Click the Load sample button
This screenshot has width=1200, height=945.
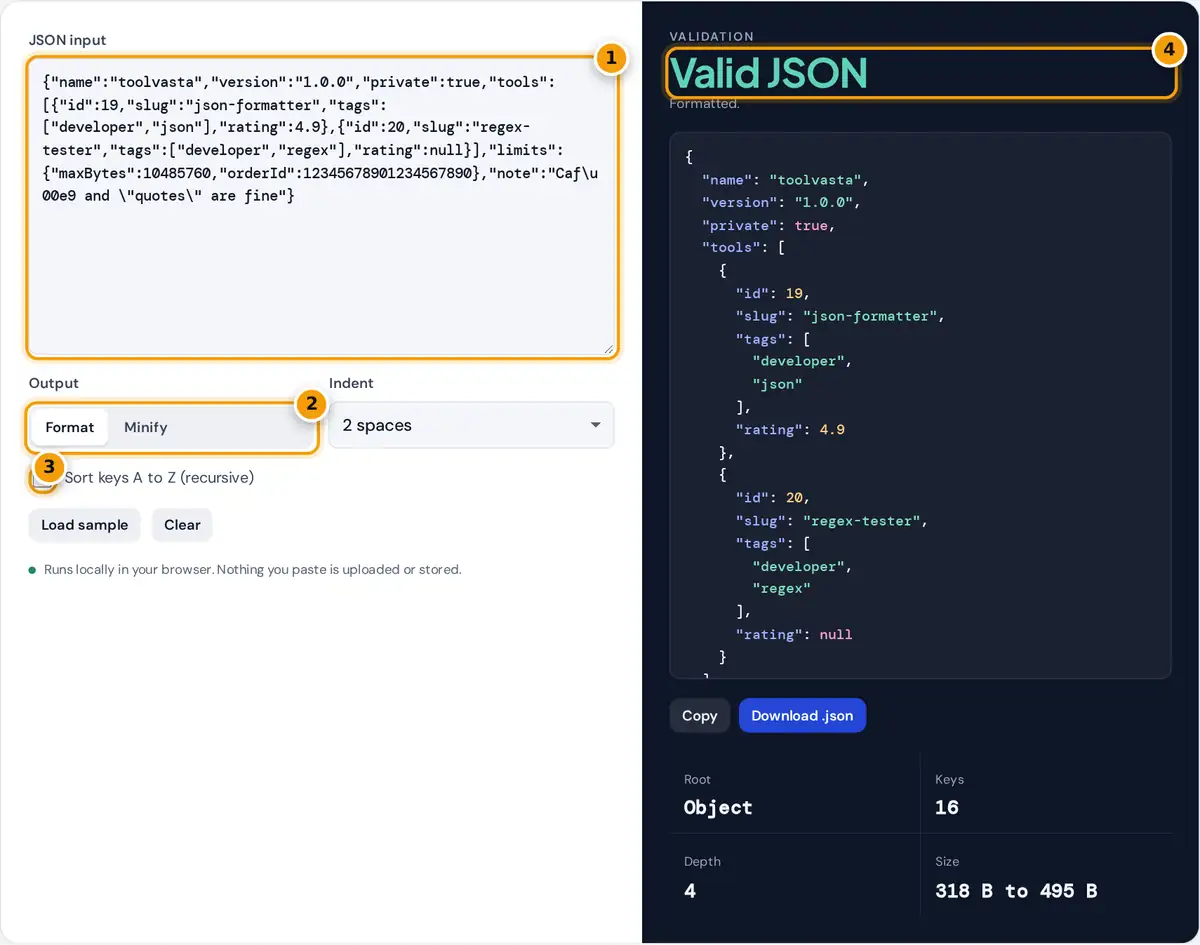85,525
